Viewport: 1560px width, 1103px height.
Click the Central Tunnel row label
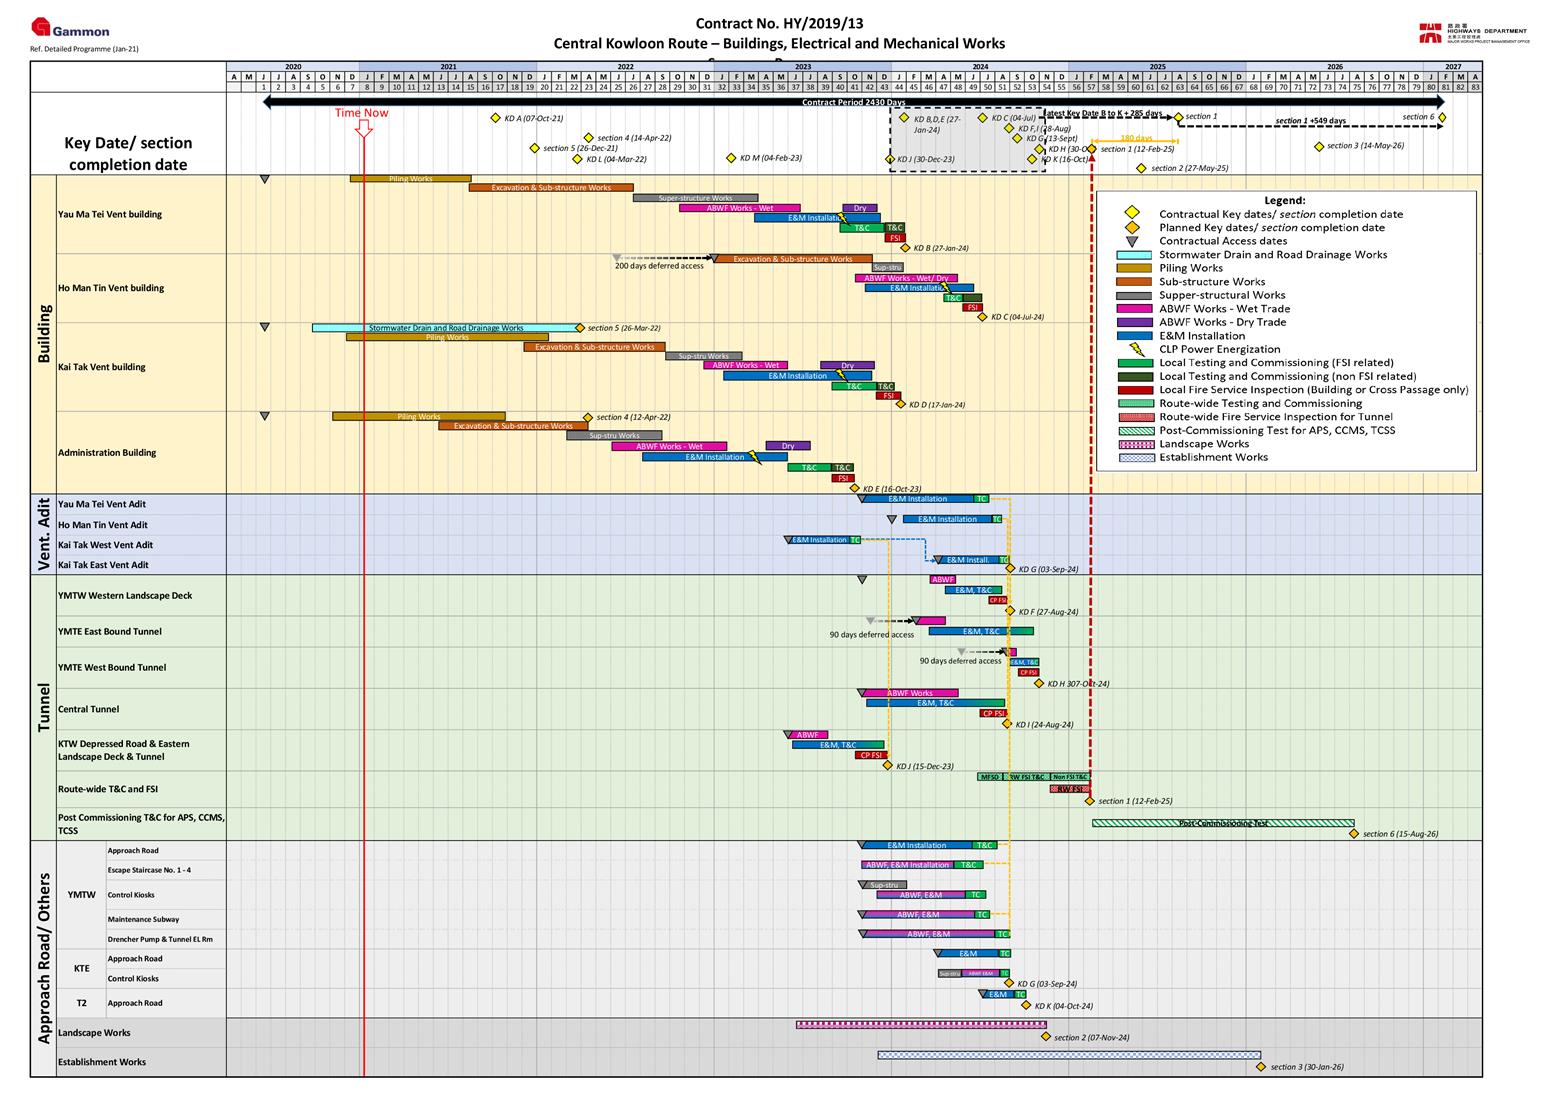pyautogui.click(x=89, y=709)
